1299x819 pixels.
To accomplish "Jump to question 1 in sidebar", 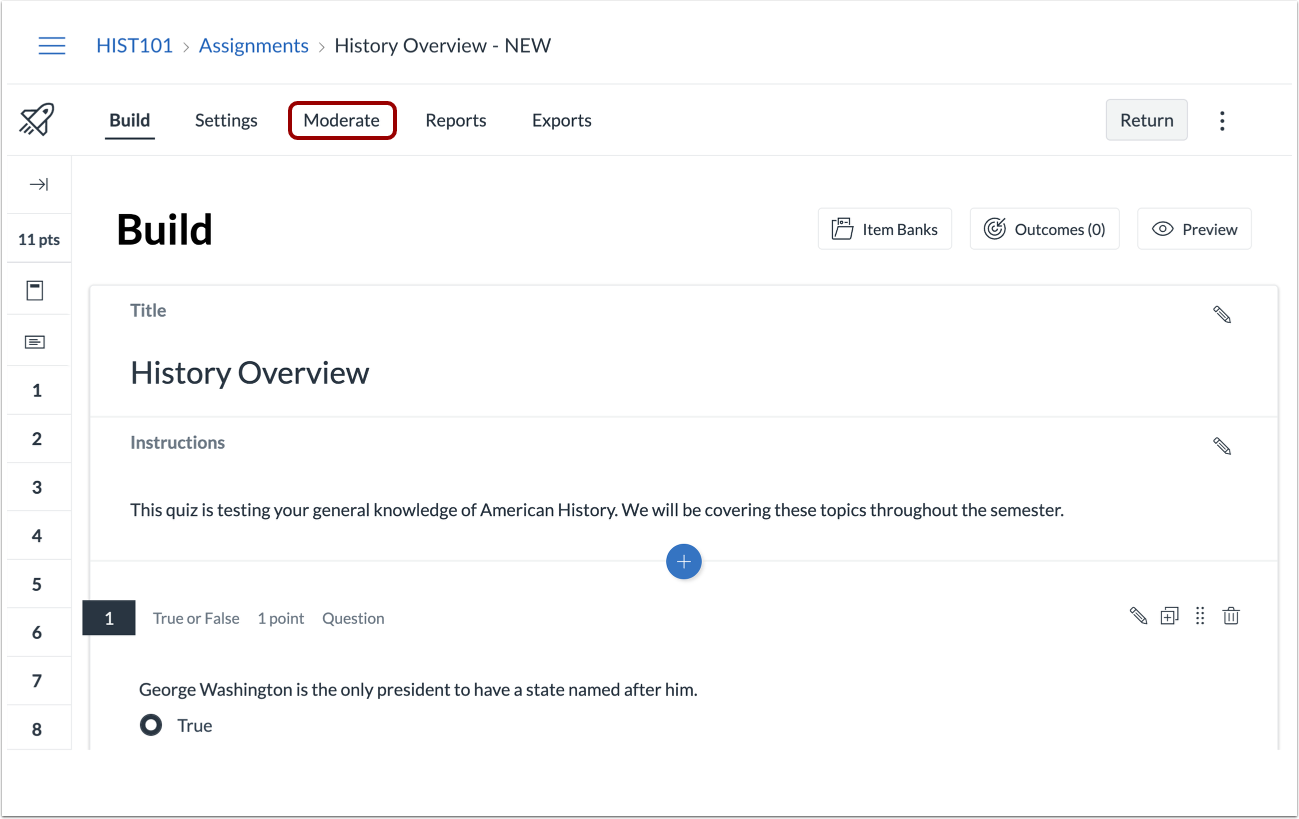I will point(37,390).
